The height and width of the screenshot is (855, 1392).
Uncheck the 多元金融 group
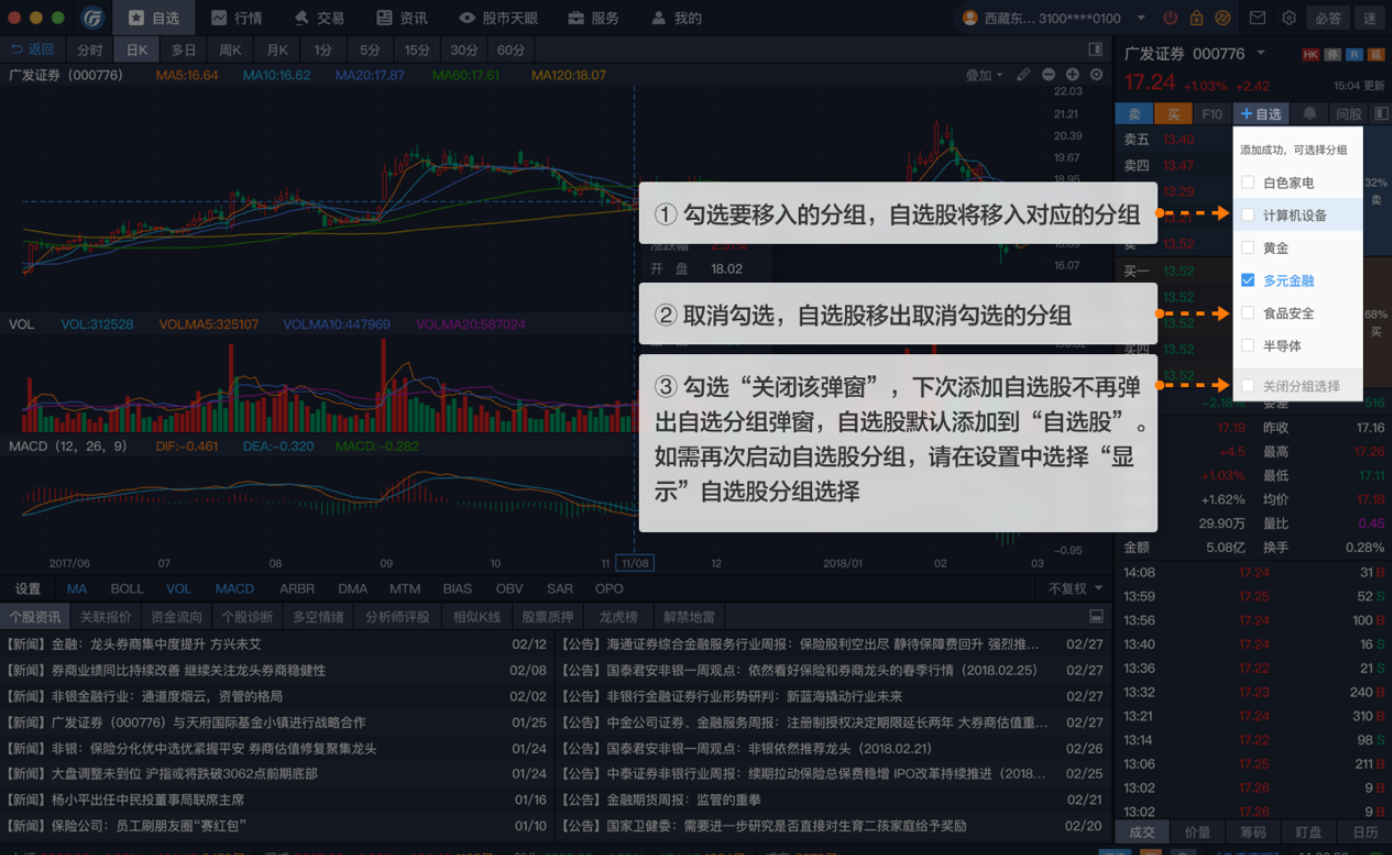pyautogui.click(x=1247, y=280)
